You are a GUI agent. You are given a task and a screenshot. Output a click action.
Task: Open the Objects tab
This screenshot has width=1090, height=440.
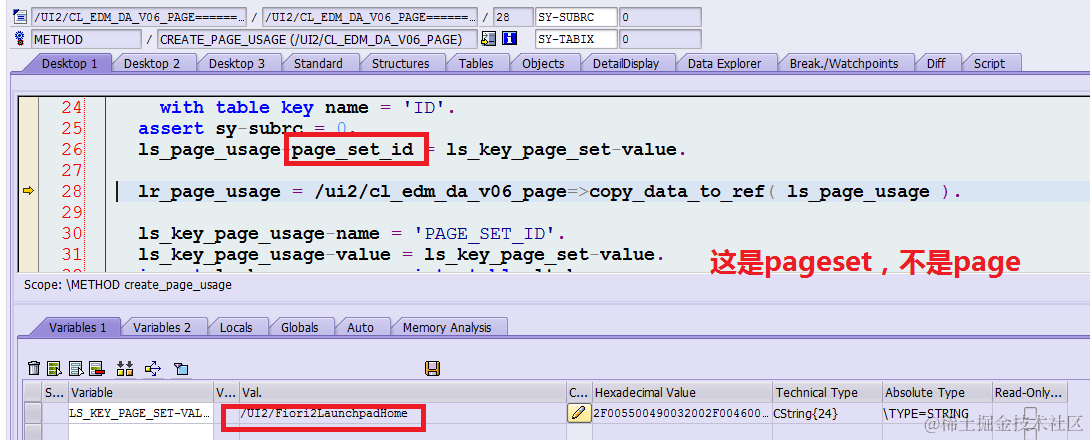click(x=543, y=63)
